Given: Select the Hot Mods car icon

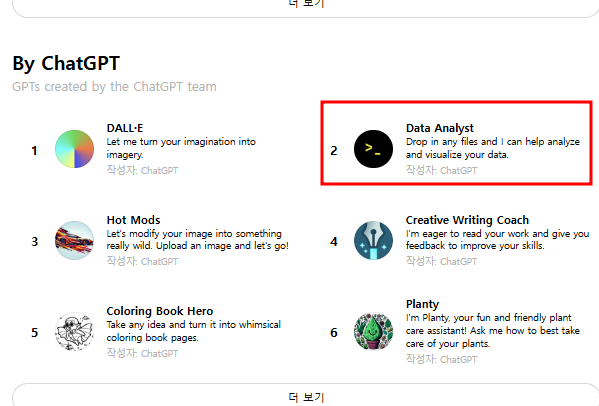Looking at the screenshot, I should 74,241.
